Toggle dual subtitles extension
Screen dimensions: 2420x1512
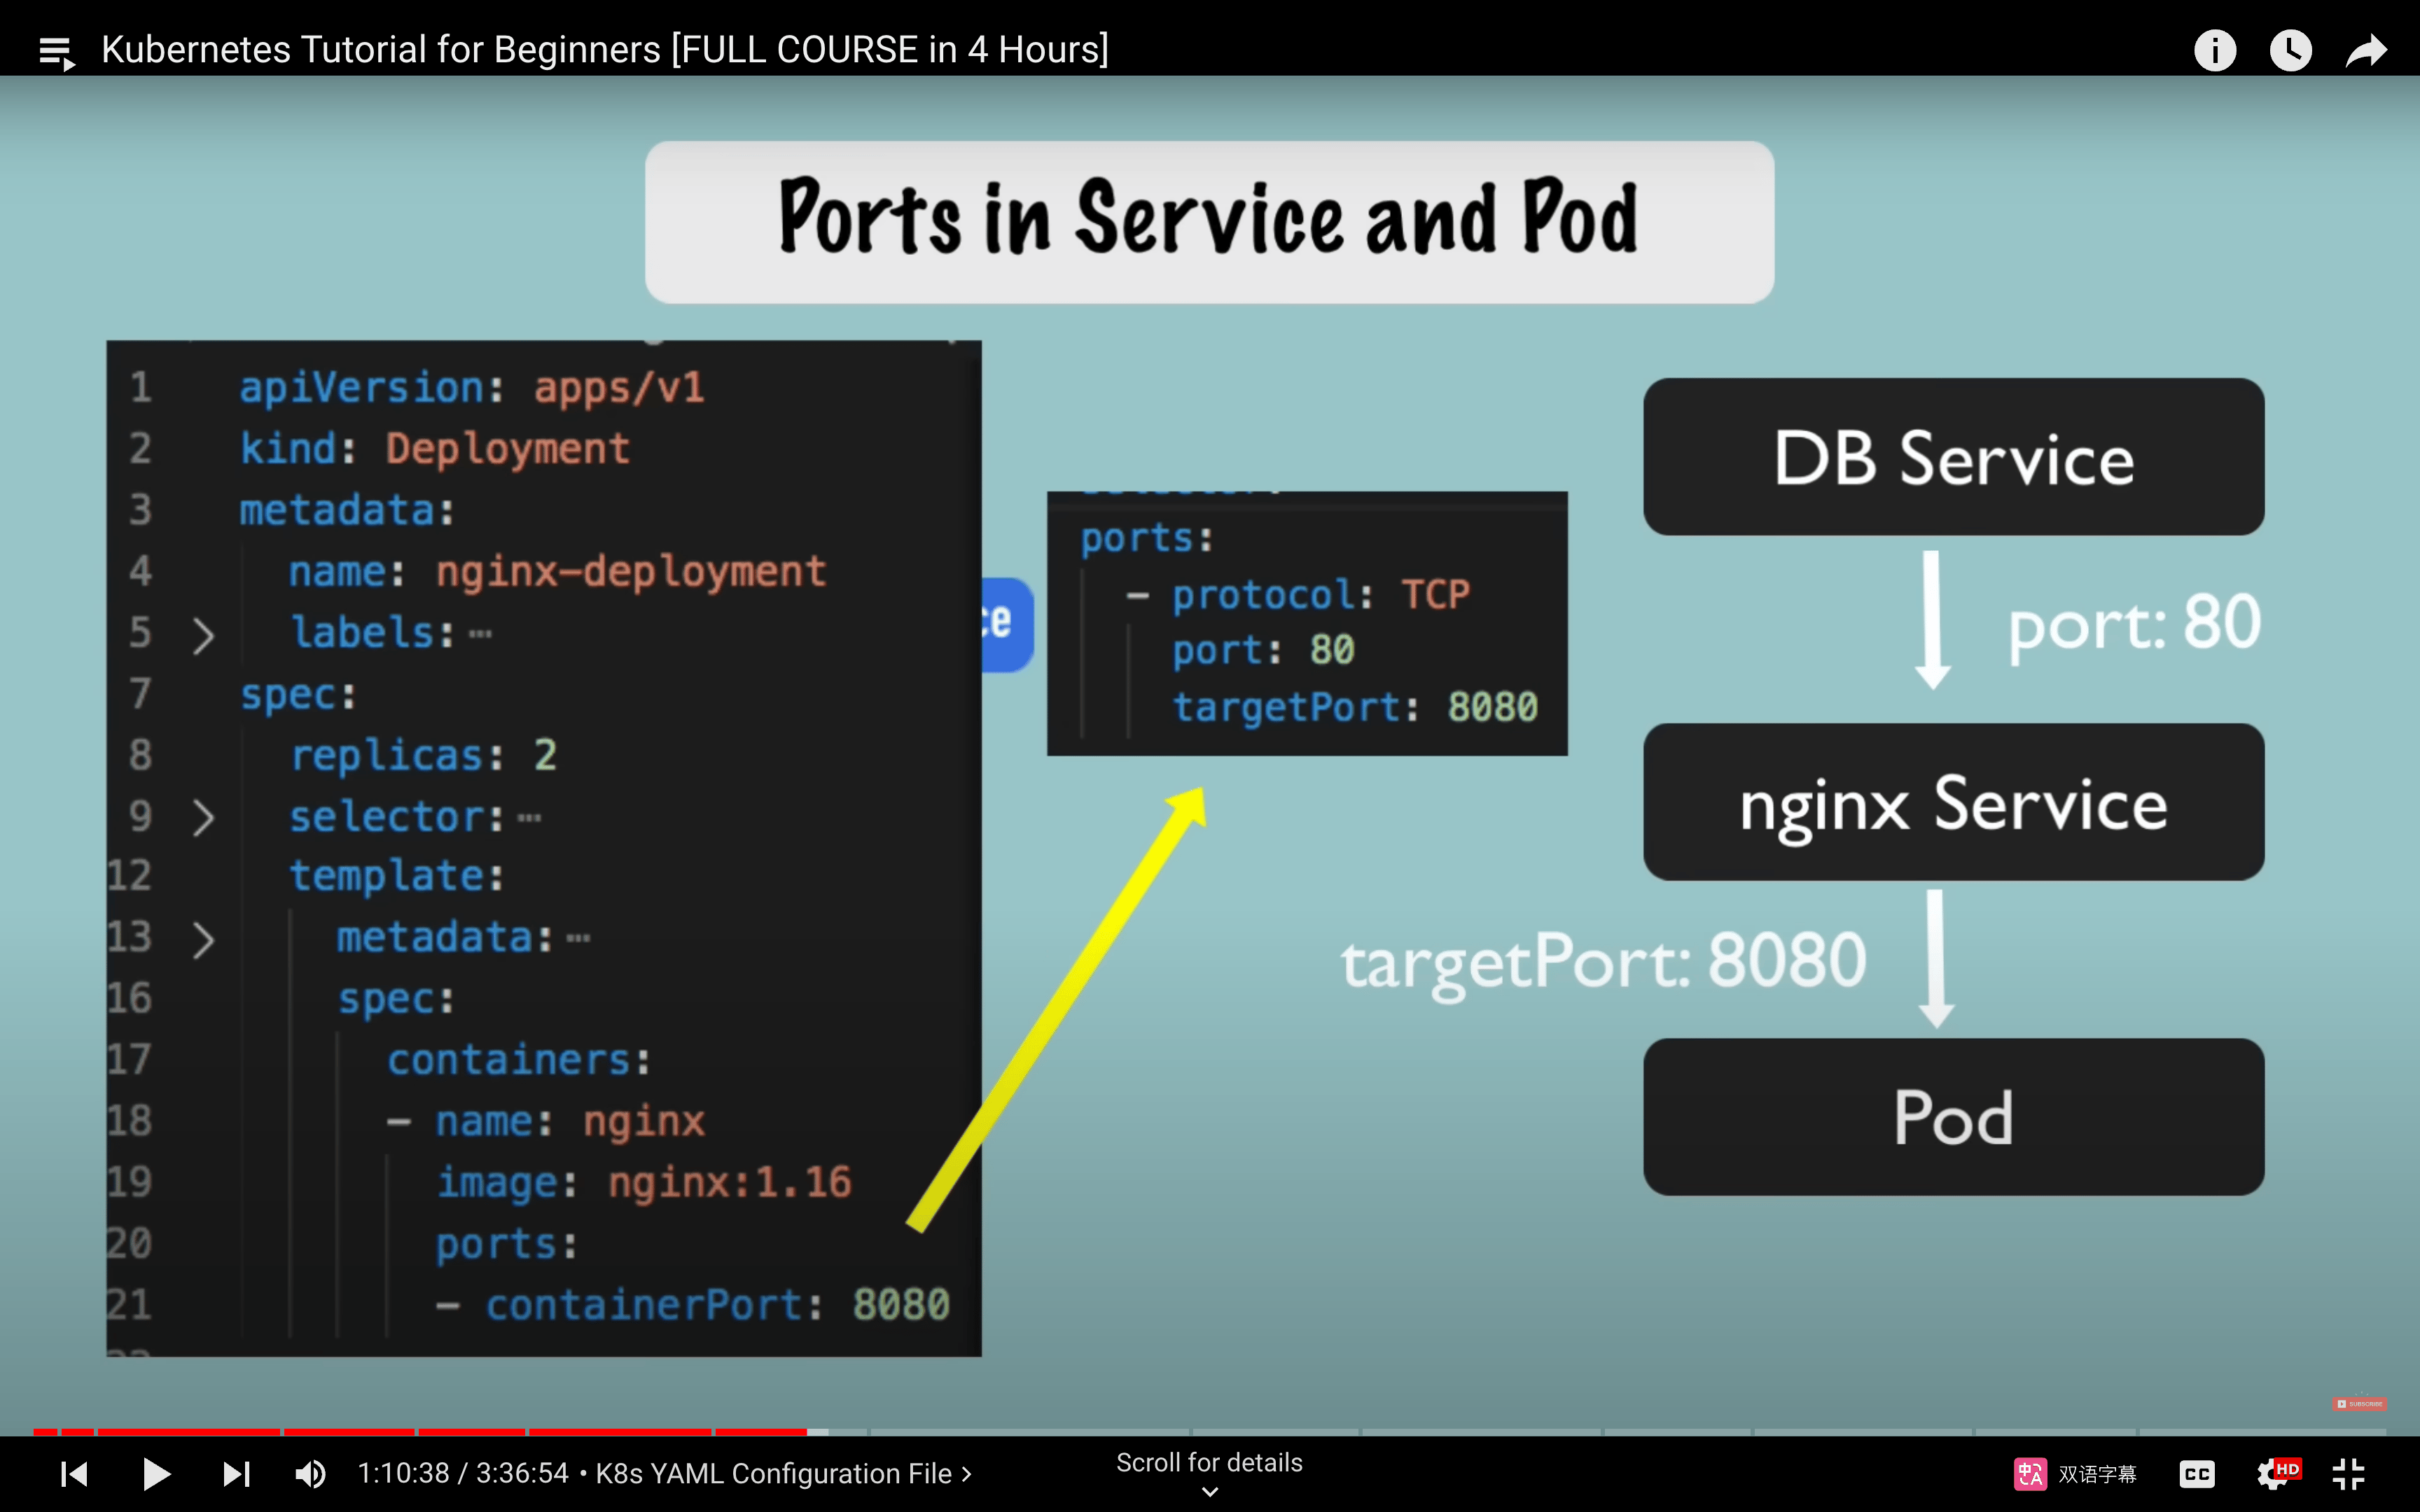coord(2075,1473)
